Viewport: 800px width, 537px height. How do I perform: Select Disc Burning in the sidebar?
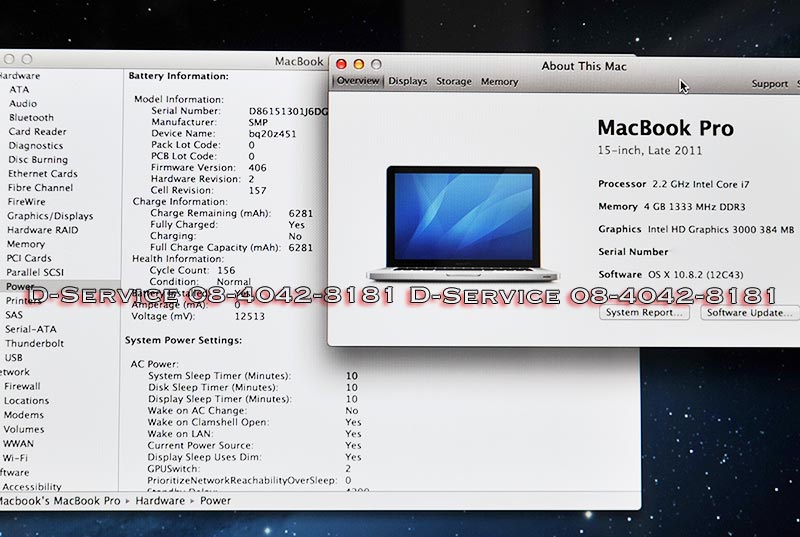point(38,160)
